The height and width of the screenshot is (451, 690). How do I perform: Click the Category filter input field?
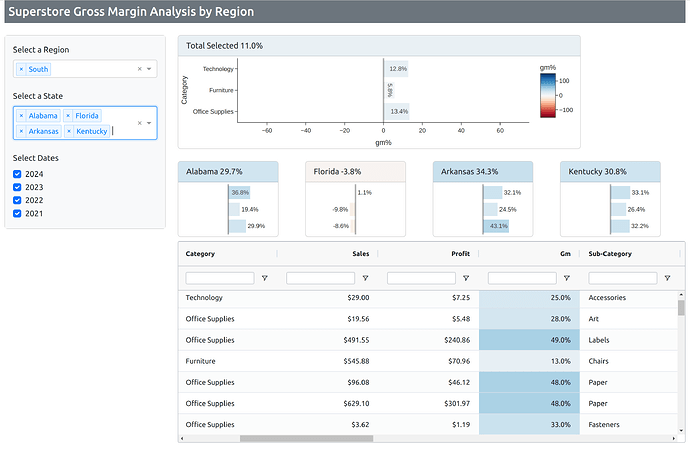220,278
